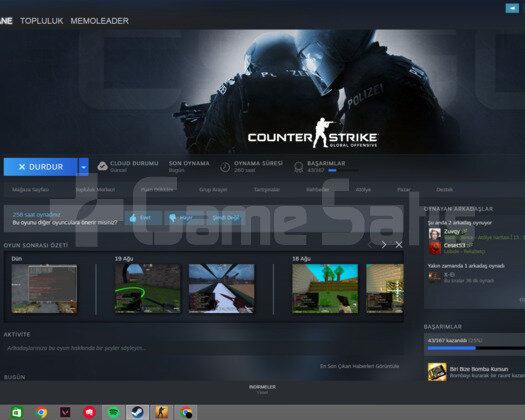Click the Counter-Strike Global Offensive logo
This screenshot has height=420, width=525.
click(312, 133)
